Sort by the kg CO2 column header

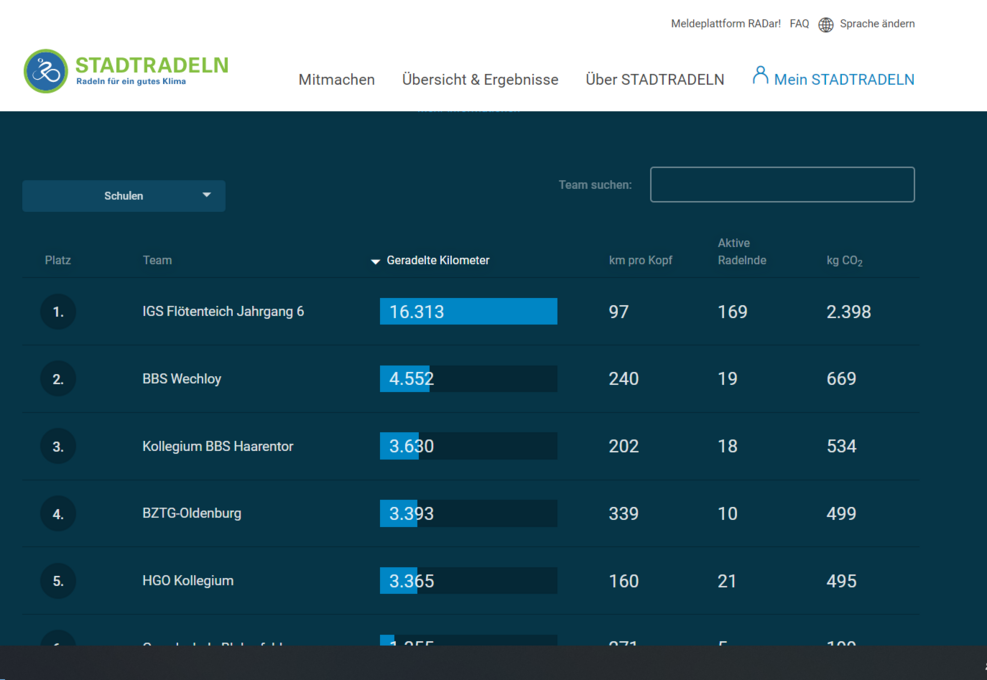pyautogui.click(x=844, y=261)
